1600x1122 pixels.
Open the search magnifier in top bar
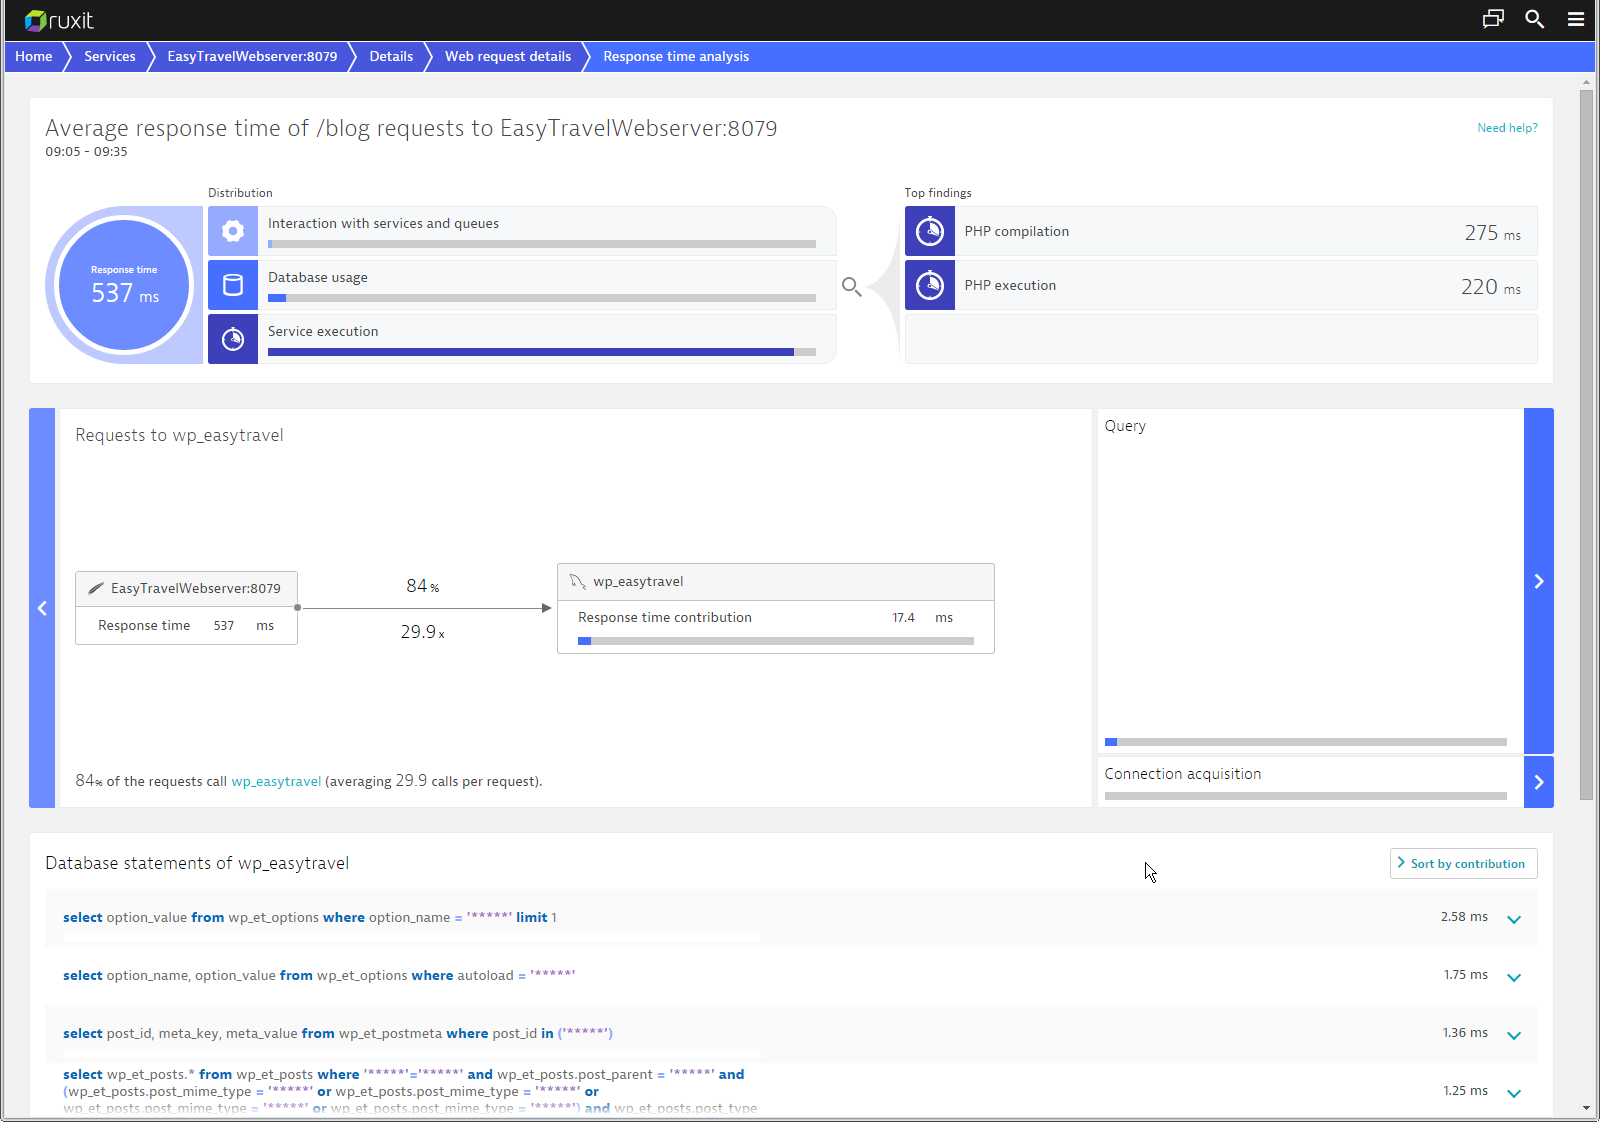tap(1535, 19)
